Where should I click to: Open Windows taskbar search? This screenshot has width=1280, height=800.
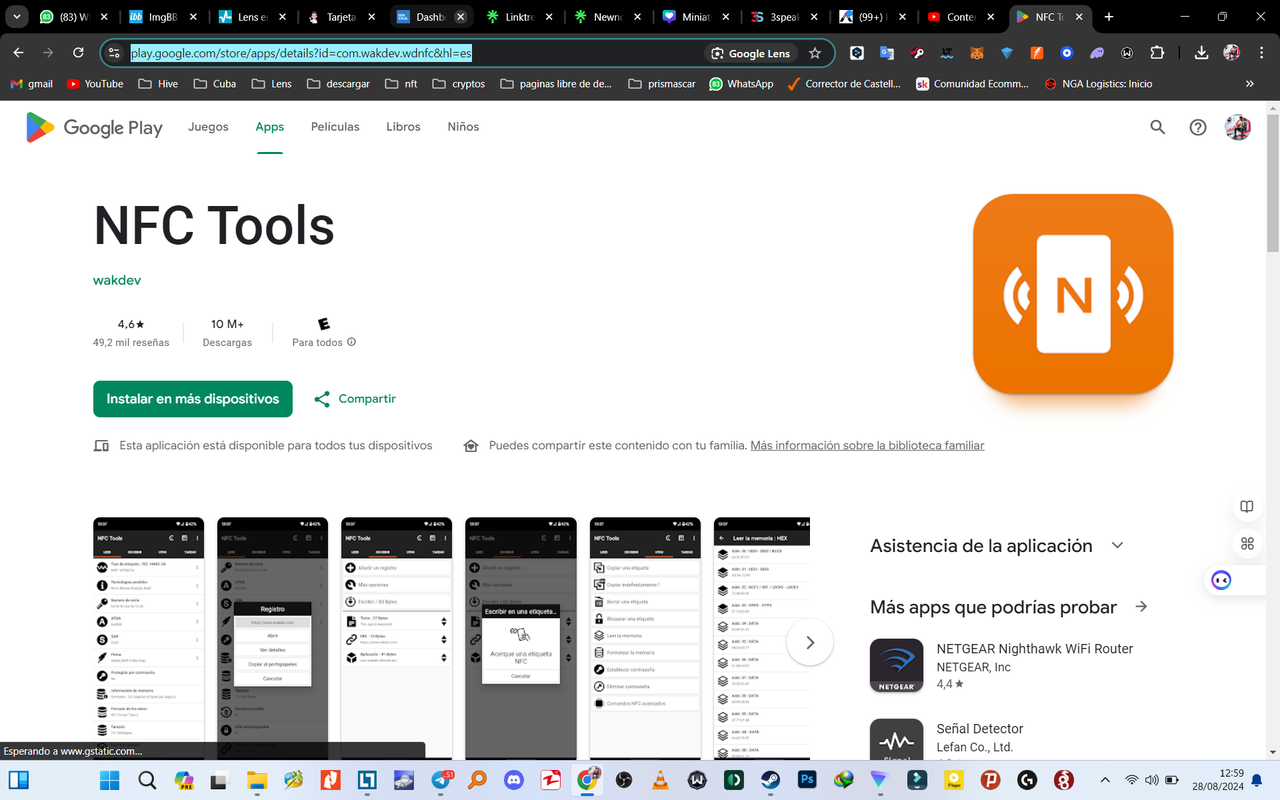[147, 780]
